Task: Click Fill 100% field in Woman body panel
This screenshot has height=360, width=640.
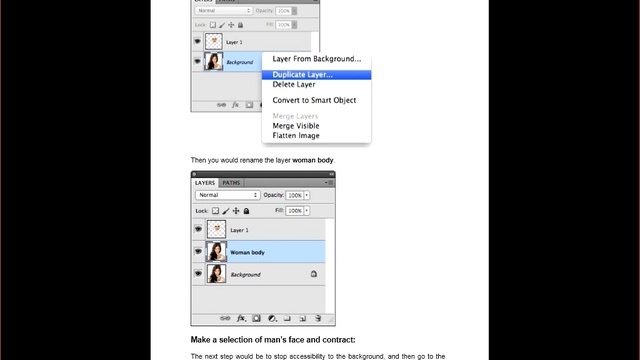Action: coord(294,211)
